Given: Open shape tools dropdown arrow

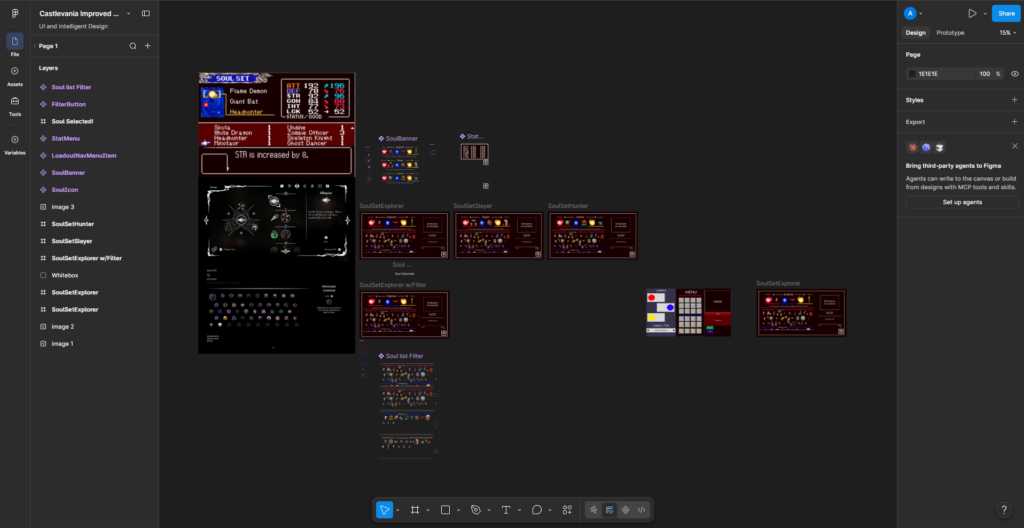Looking at the screenshot, I should tap(458, 510).
